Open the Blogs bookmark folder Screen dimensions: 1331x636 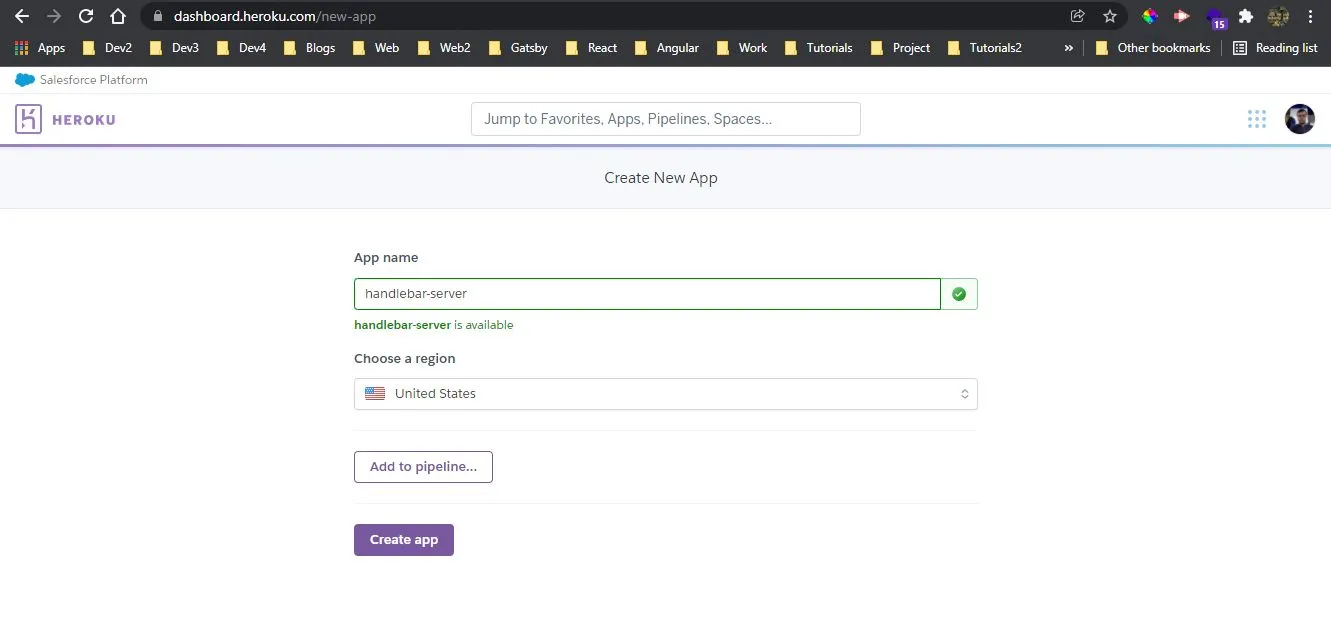[x=309, y=47]
